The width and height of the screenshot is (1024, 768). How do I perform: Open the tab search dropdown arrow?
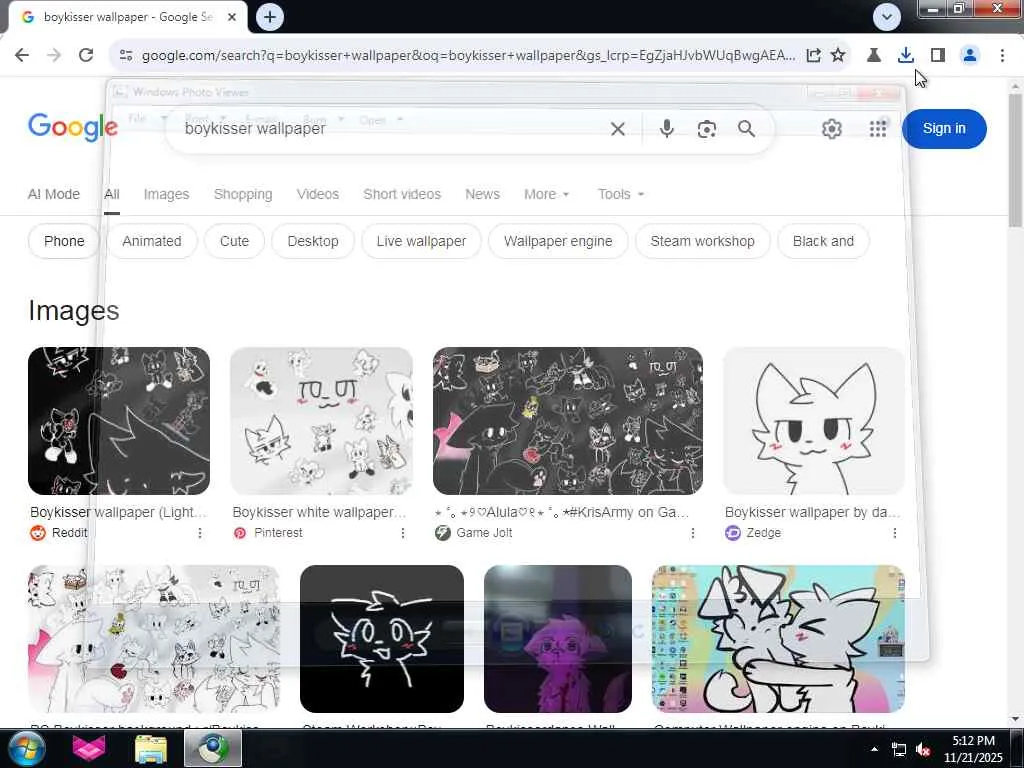(887, 17)
